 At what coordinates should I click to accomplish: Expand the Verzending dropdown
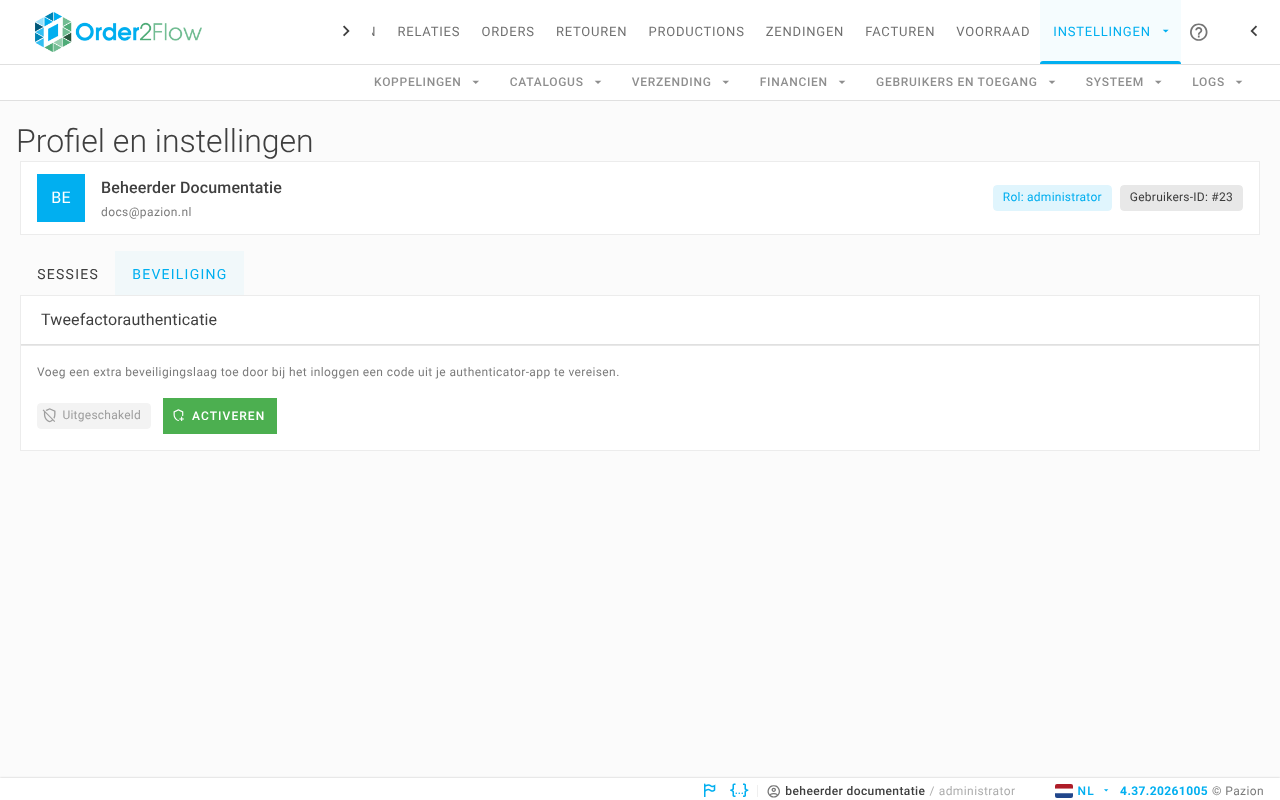click(x=681, y=82)
